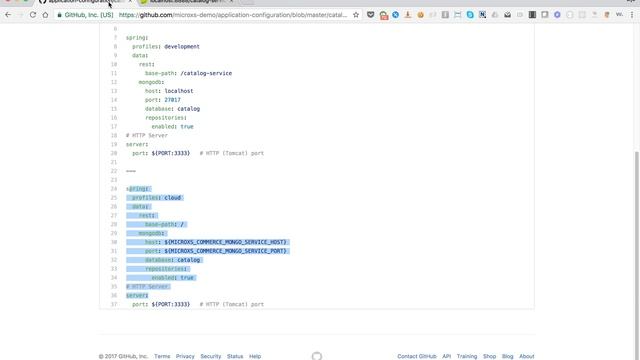Screen dimensions: 640x360
Task: Switch to the localhost catalog tab
Action: point(186,2)
